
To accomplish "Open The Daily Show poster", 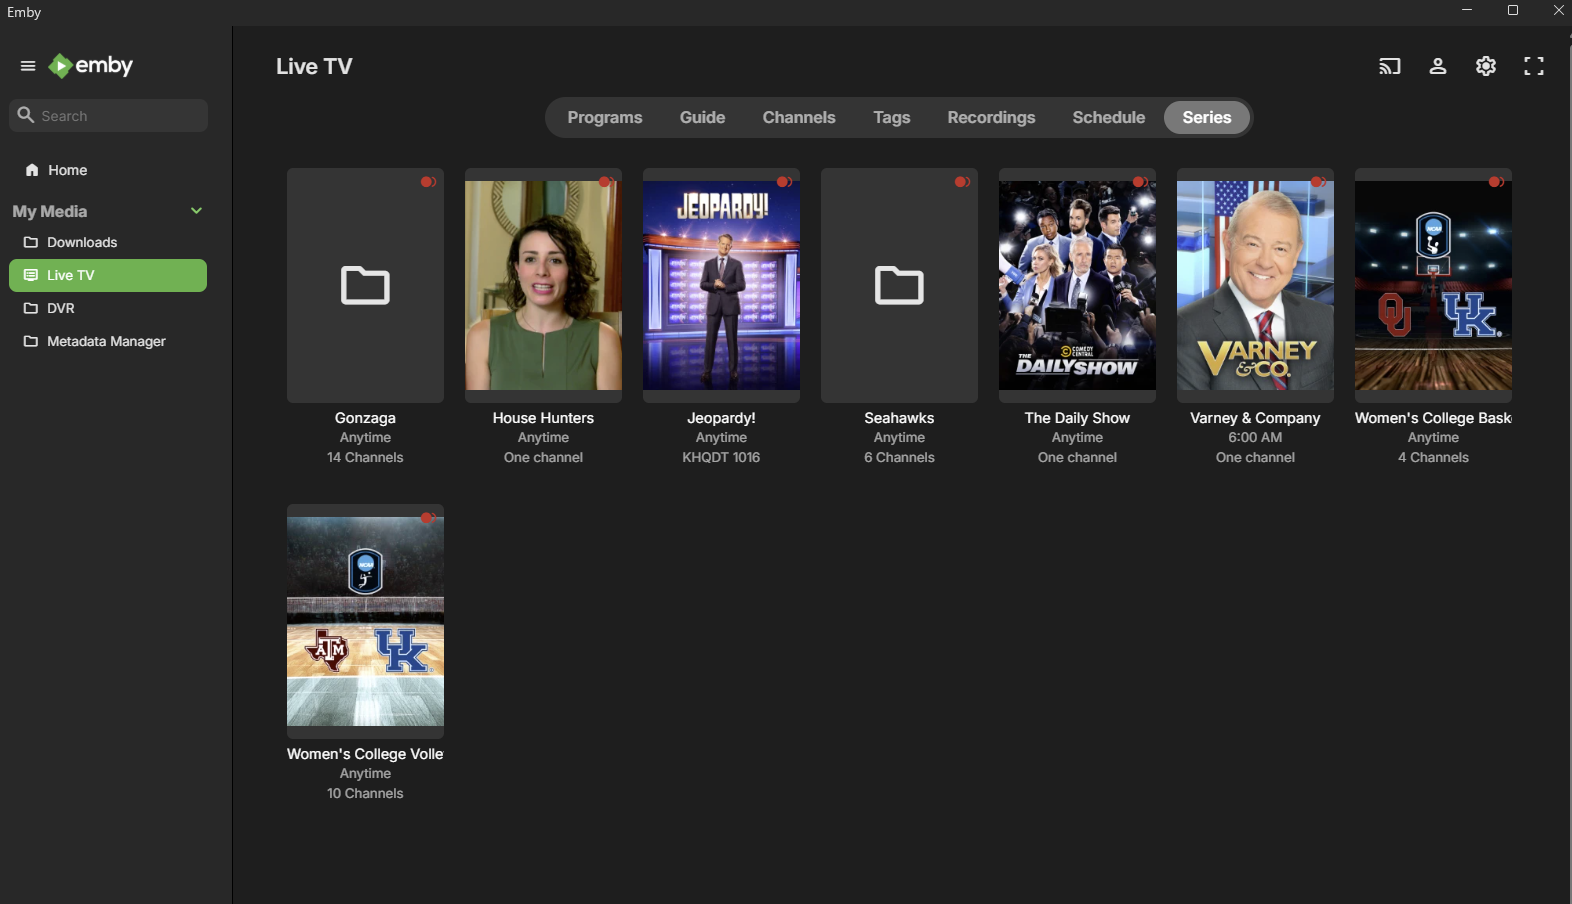I will pos(1077,285).
